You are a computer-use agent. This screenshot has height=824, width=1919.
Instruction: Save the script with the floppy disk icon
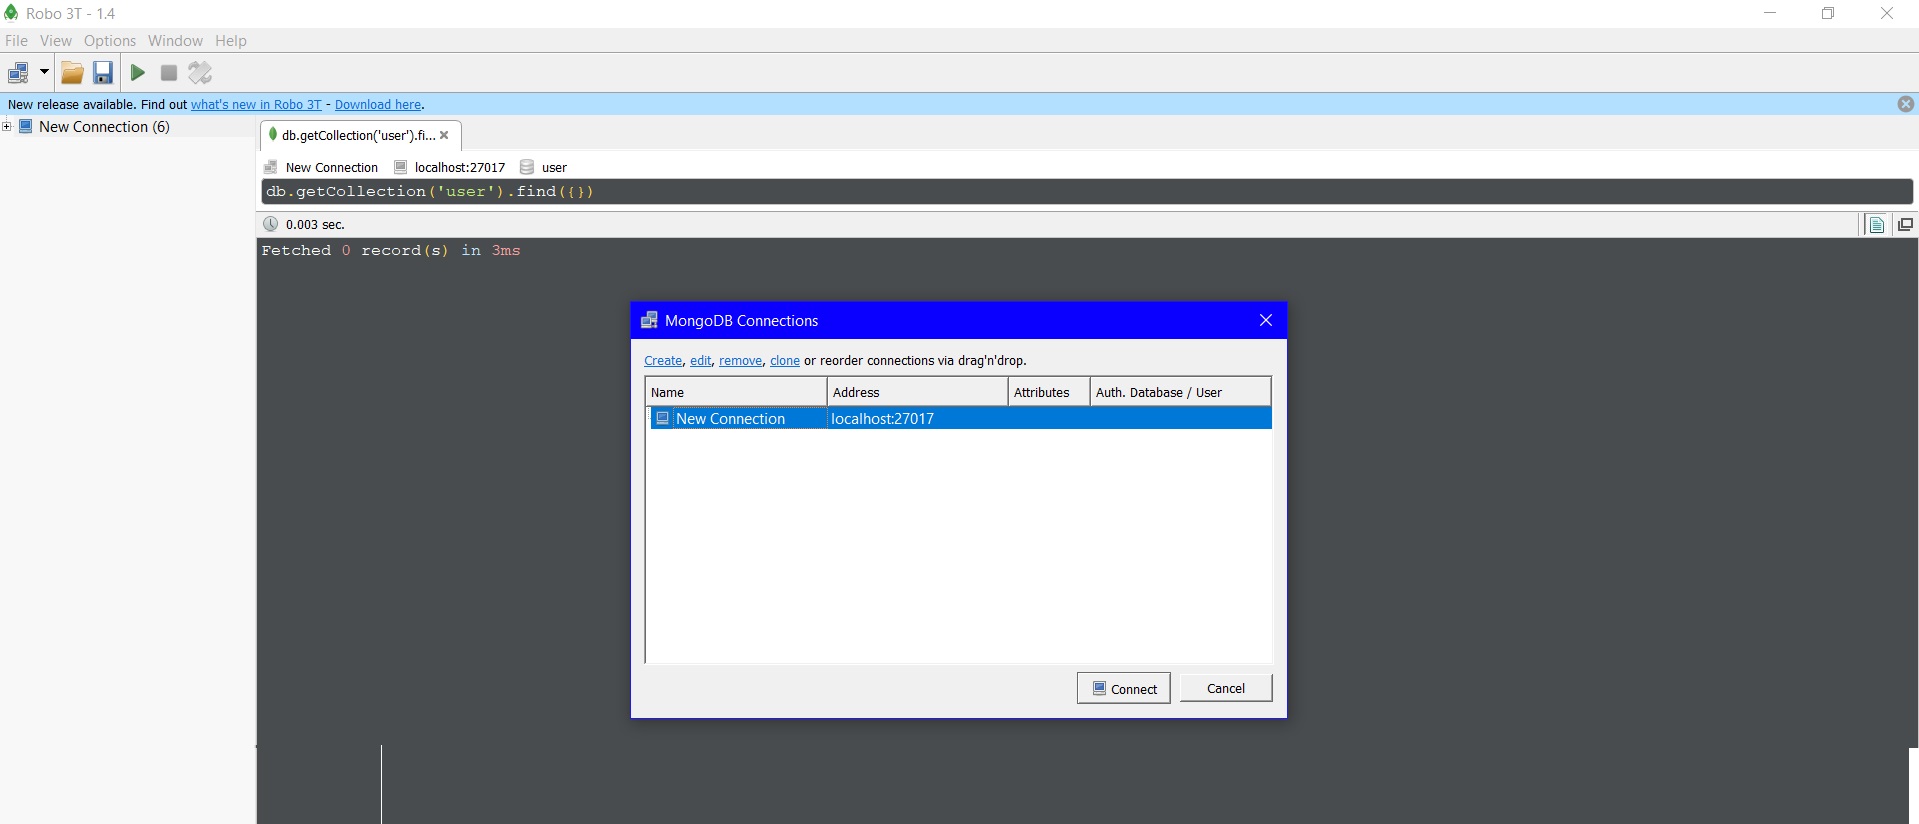(x=103, y=73)
